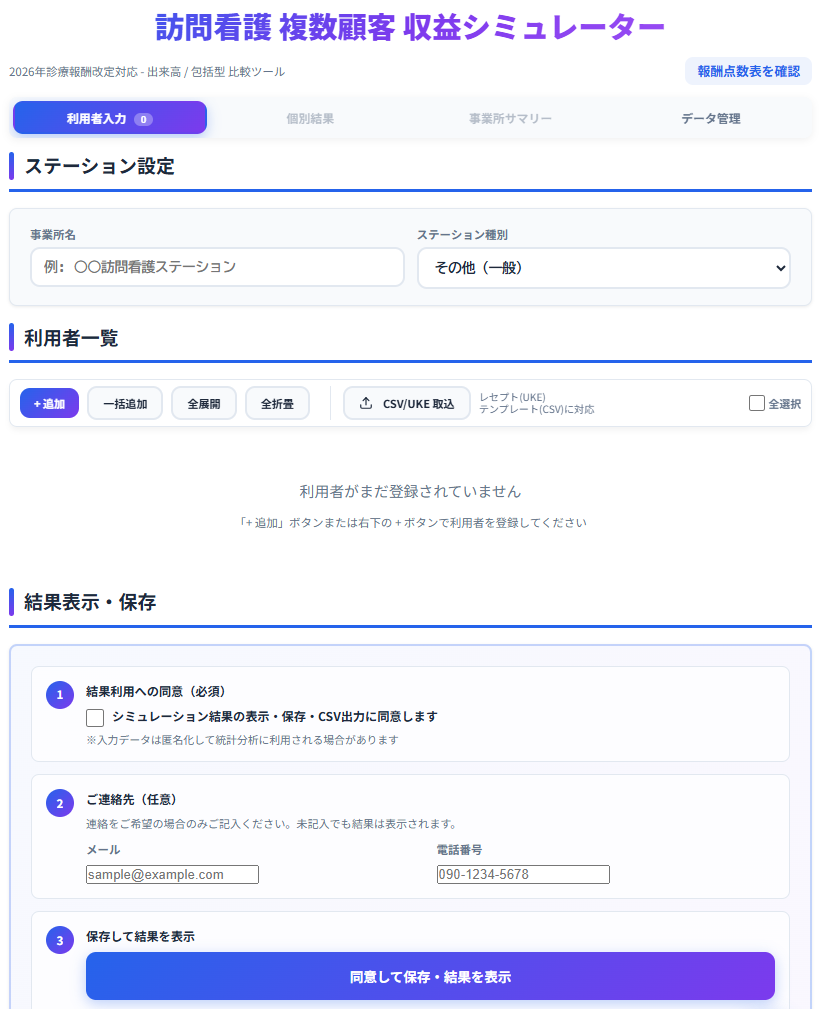Screen dimensions: 821x1009
Task: Open the ステーション種別 dropdown
Action: click(x=603, y=268)
